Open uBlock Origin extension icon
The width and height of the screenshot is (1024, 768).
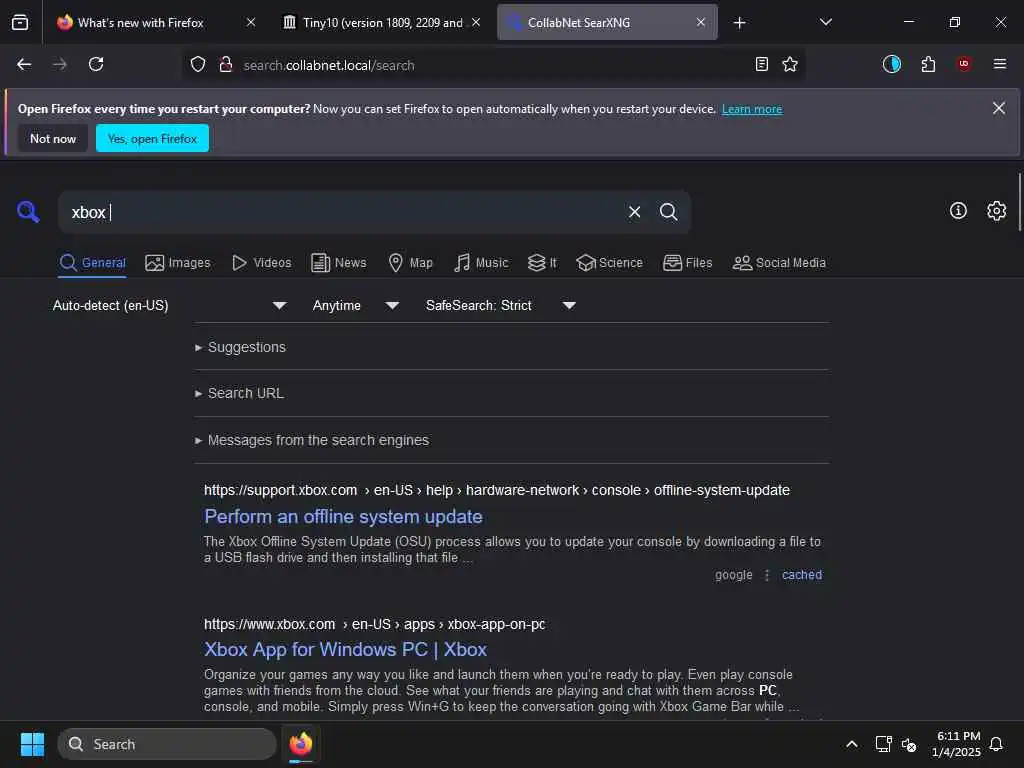pos(964,64)
